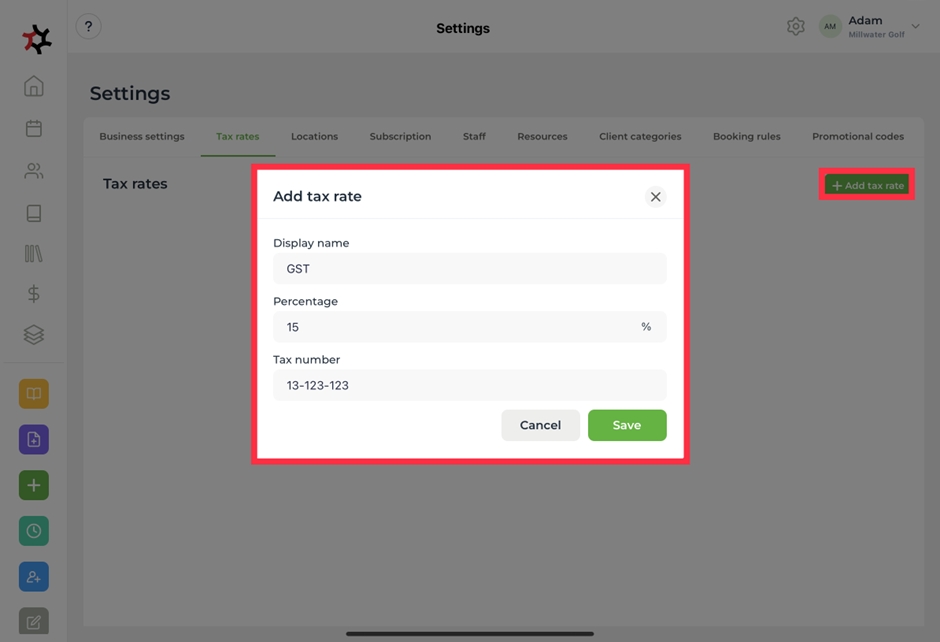Click the Add tax rate button
940x642 pixels.
coord(867,185)
